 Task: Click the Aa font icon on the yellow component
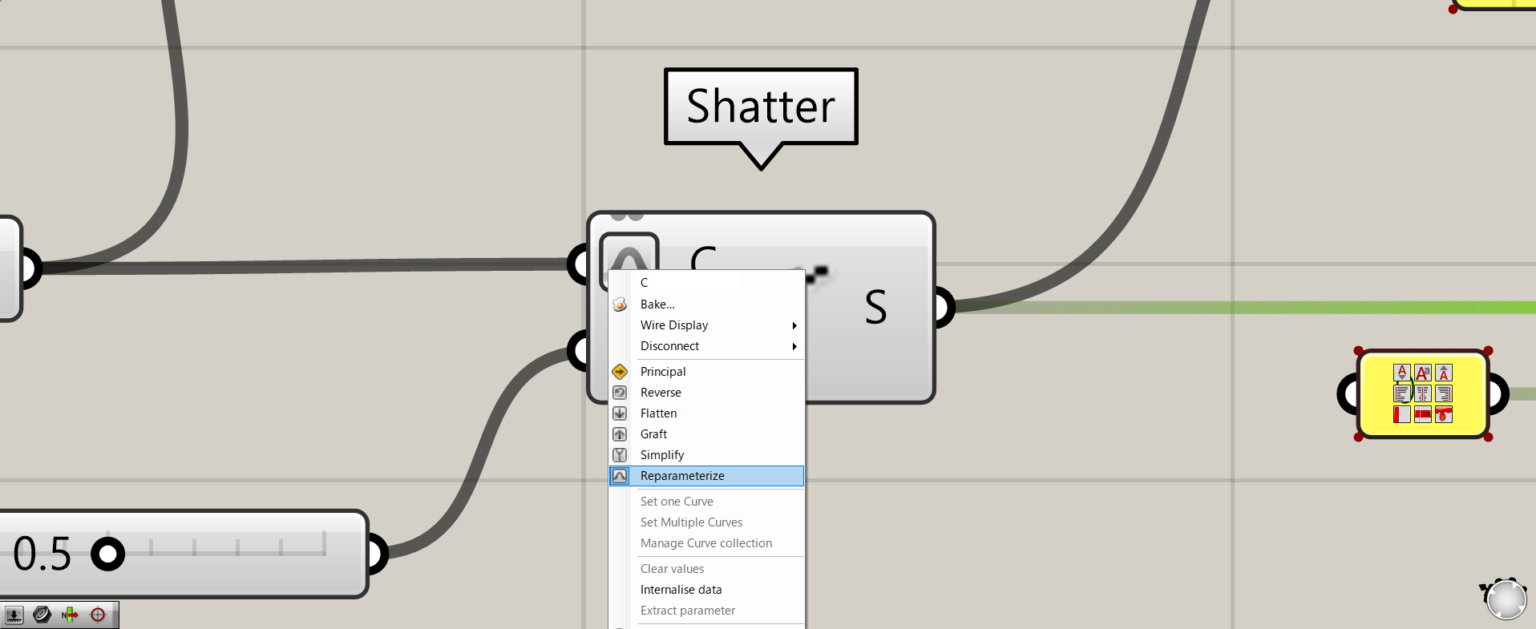coord(1423,372)
